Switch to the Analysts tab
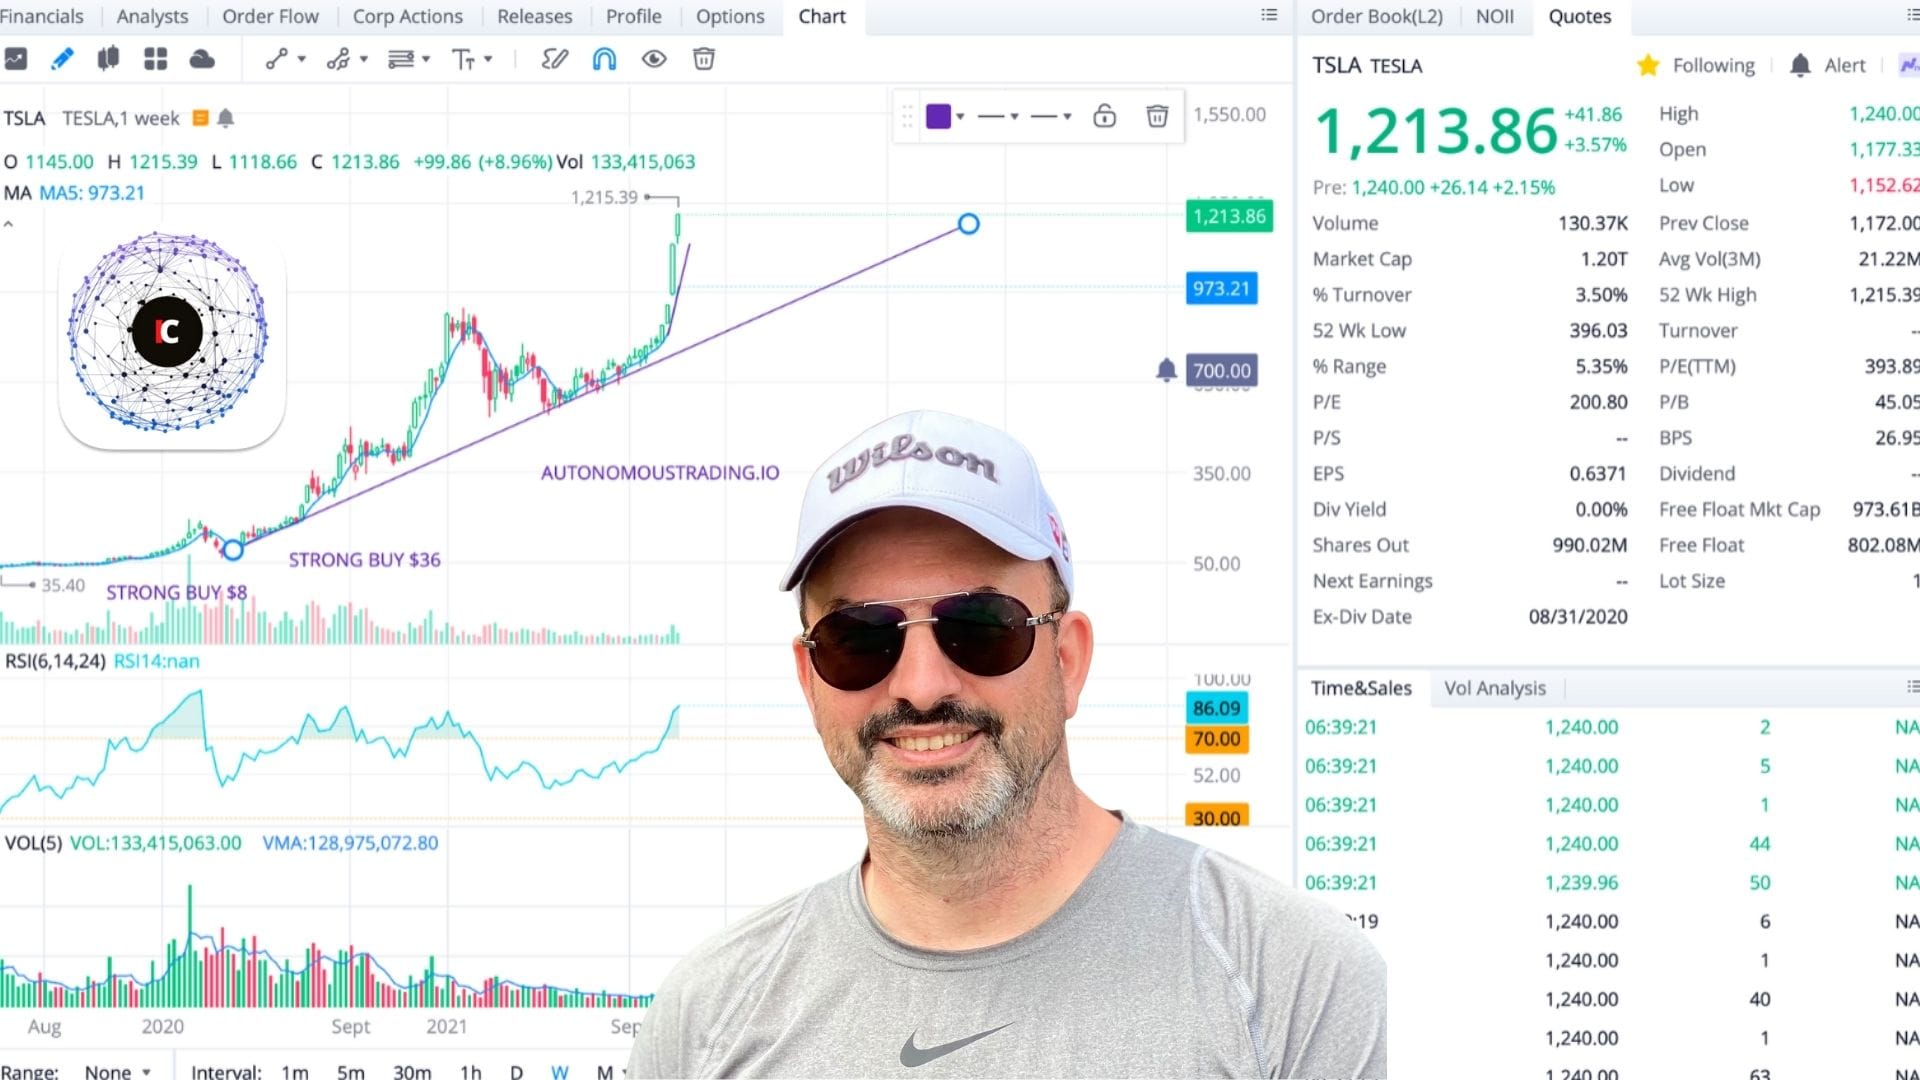This screenshot has width=1920, height=1080. coord(152,16)
